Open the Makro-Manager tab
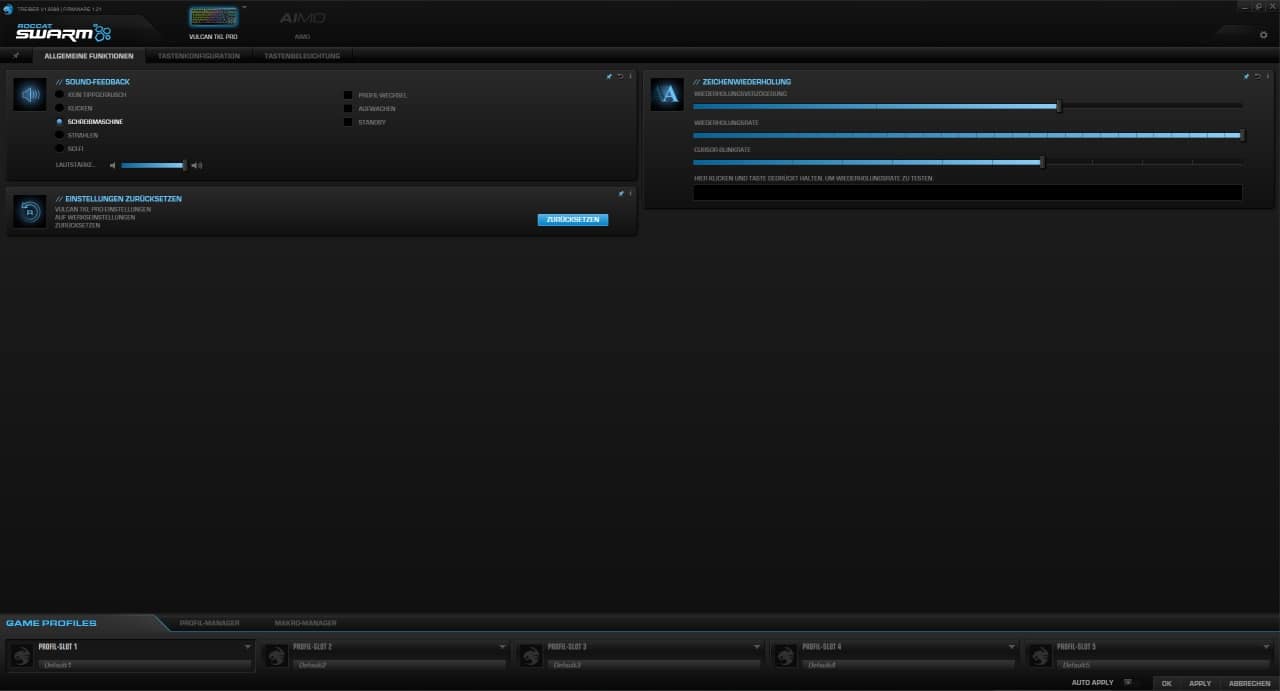The height and width of the screenshot is (691, 1280). [x=305, y=623]
